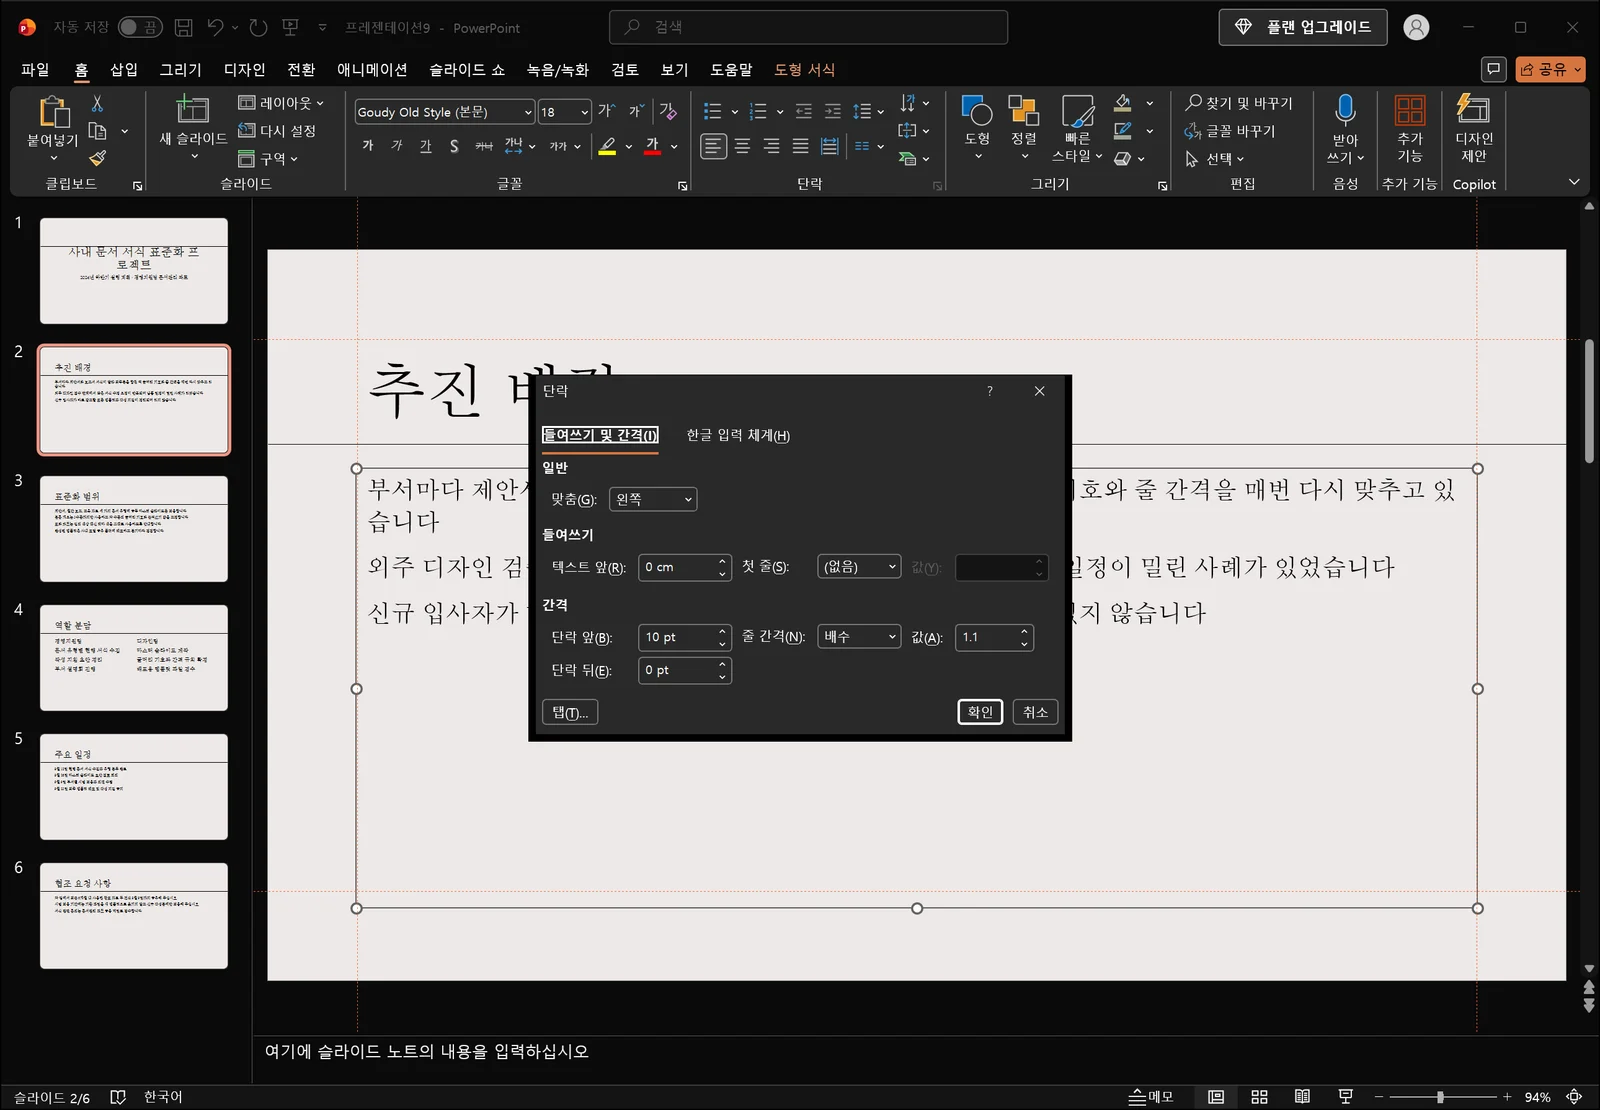Click the Redo icon in title bar
Screen dimensions: 1600x1110
258,27
